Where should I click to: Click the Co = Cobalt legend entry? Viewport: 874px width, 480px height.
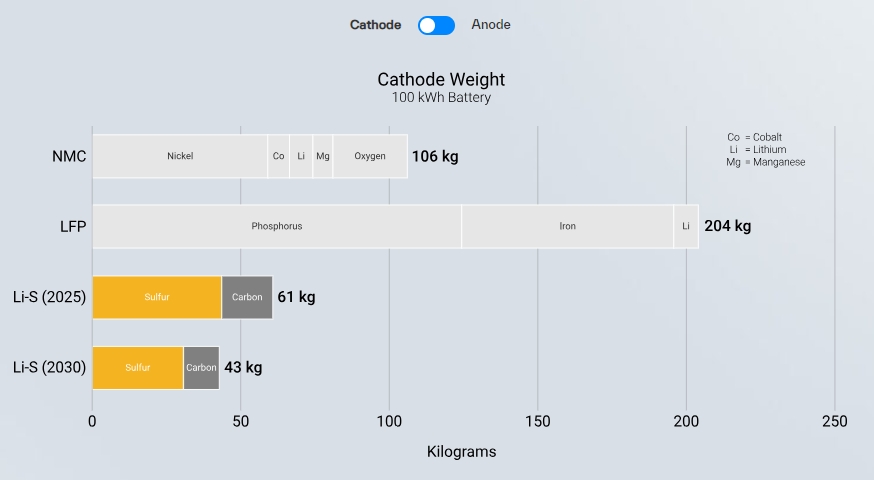click(754, 137)
